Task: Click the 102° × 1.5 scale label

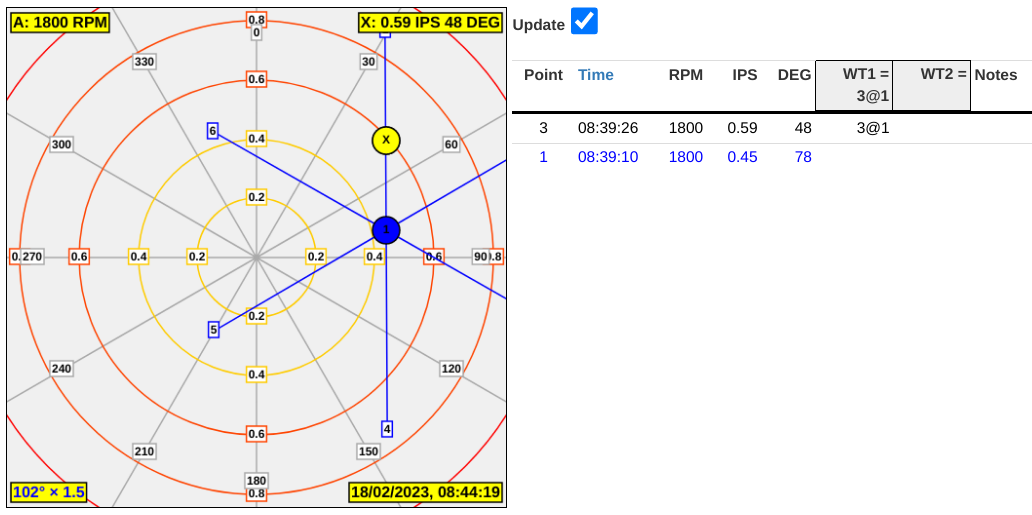Action: (x=49, y=492)
